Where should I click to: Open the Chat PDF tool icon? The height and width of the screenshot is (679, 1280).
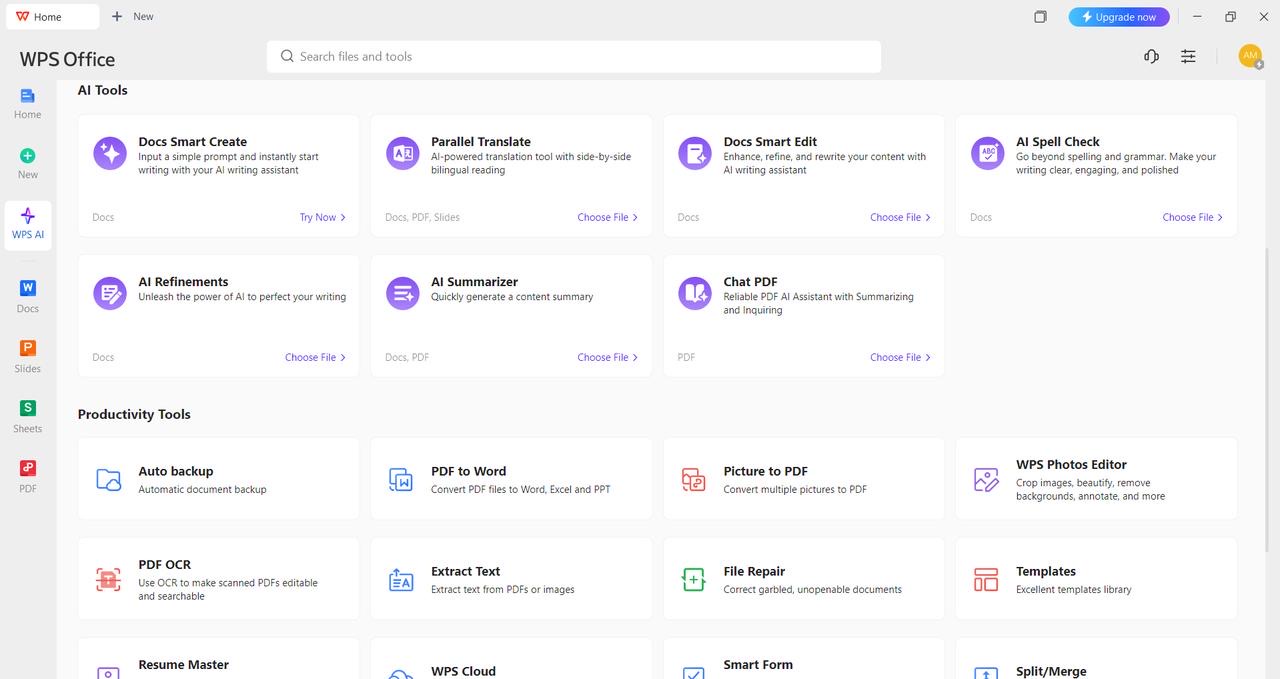tap(695, 293)
